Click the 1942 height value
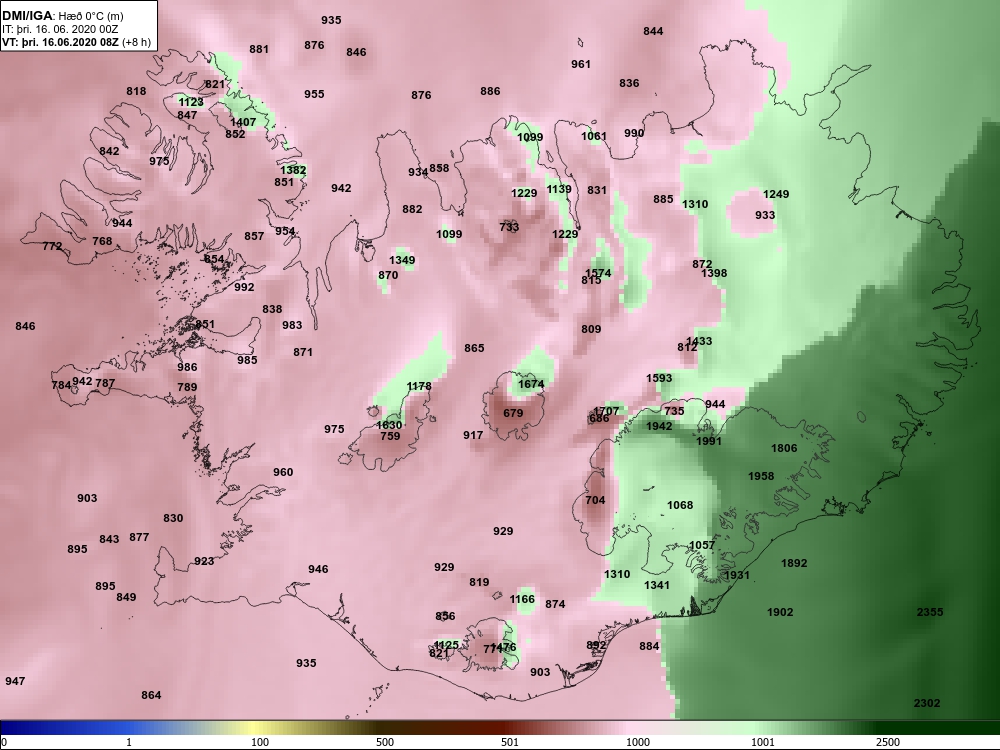Image resolution: width=1000 pixels, height=750 pixels. tap(659, 425)
